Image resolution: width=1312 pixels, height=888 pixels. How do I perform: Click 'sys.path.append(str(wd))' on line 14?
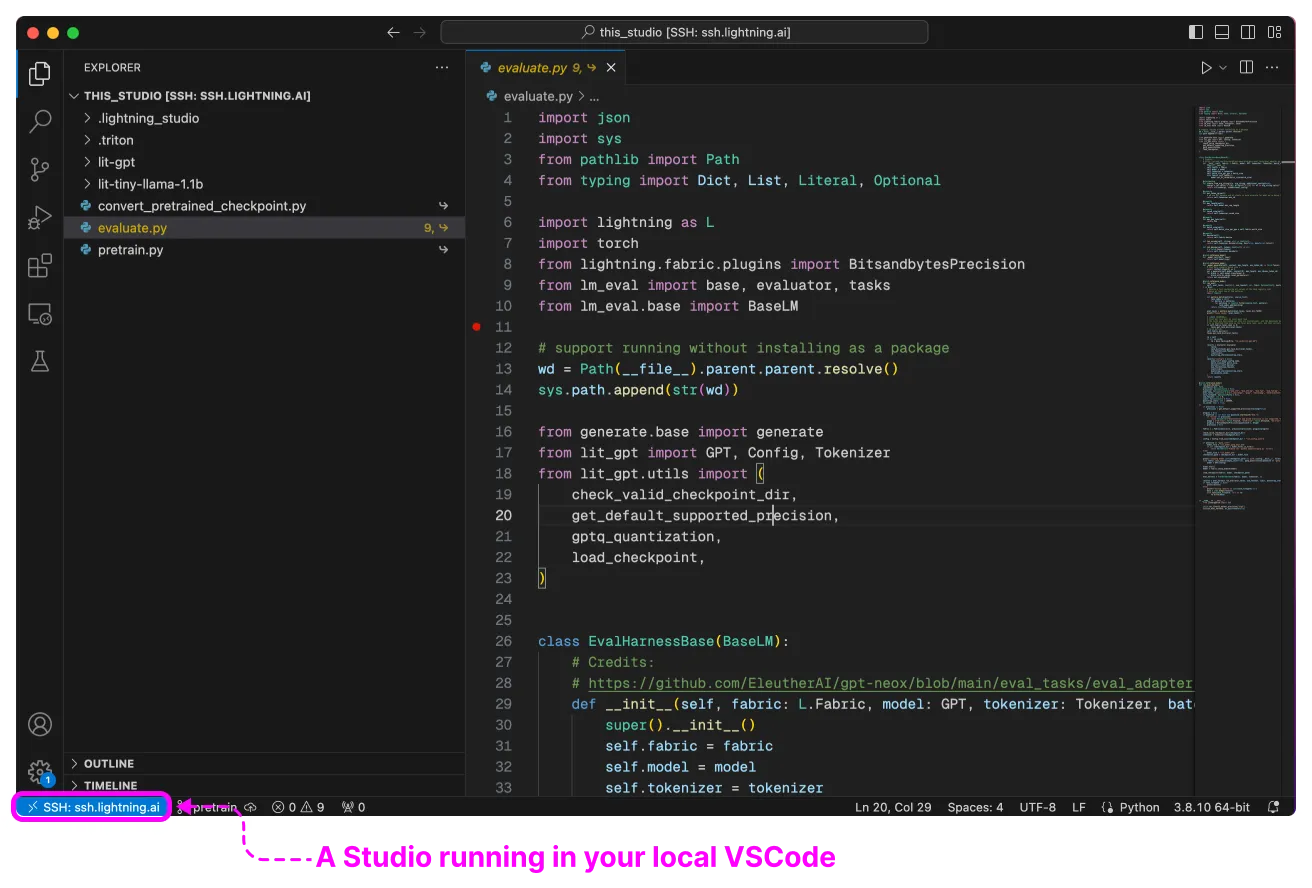(638, 390)
